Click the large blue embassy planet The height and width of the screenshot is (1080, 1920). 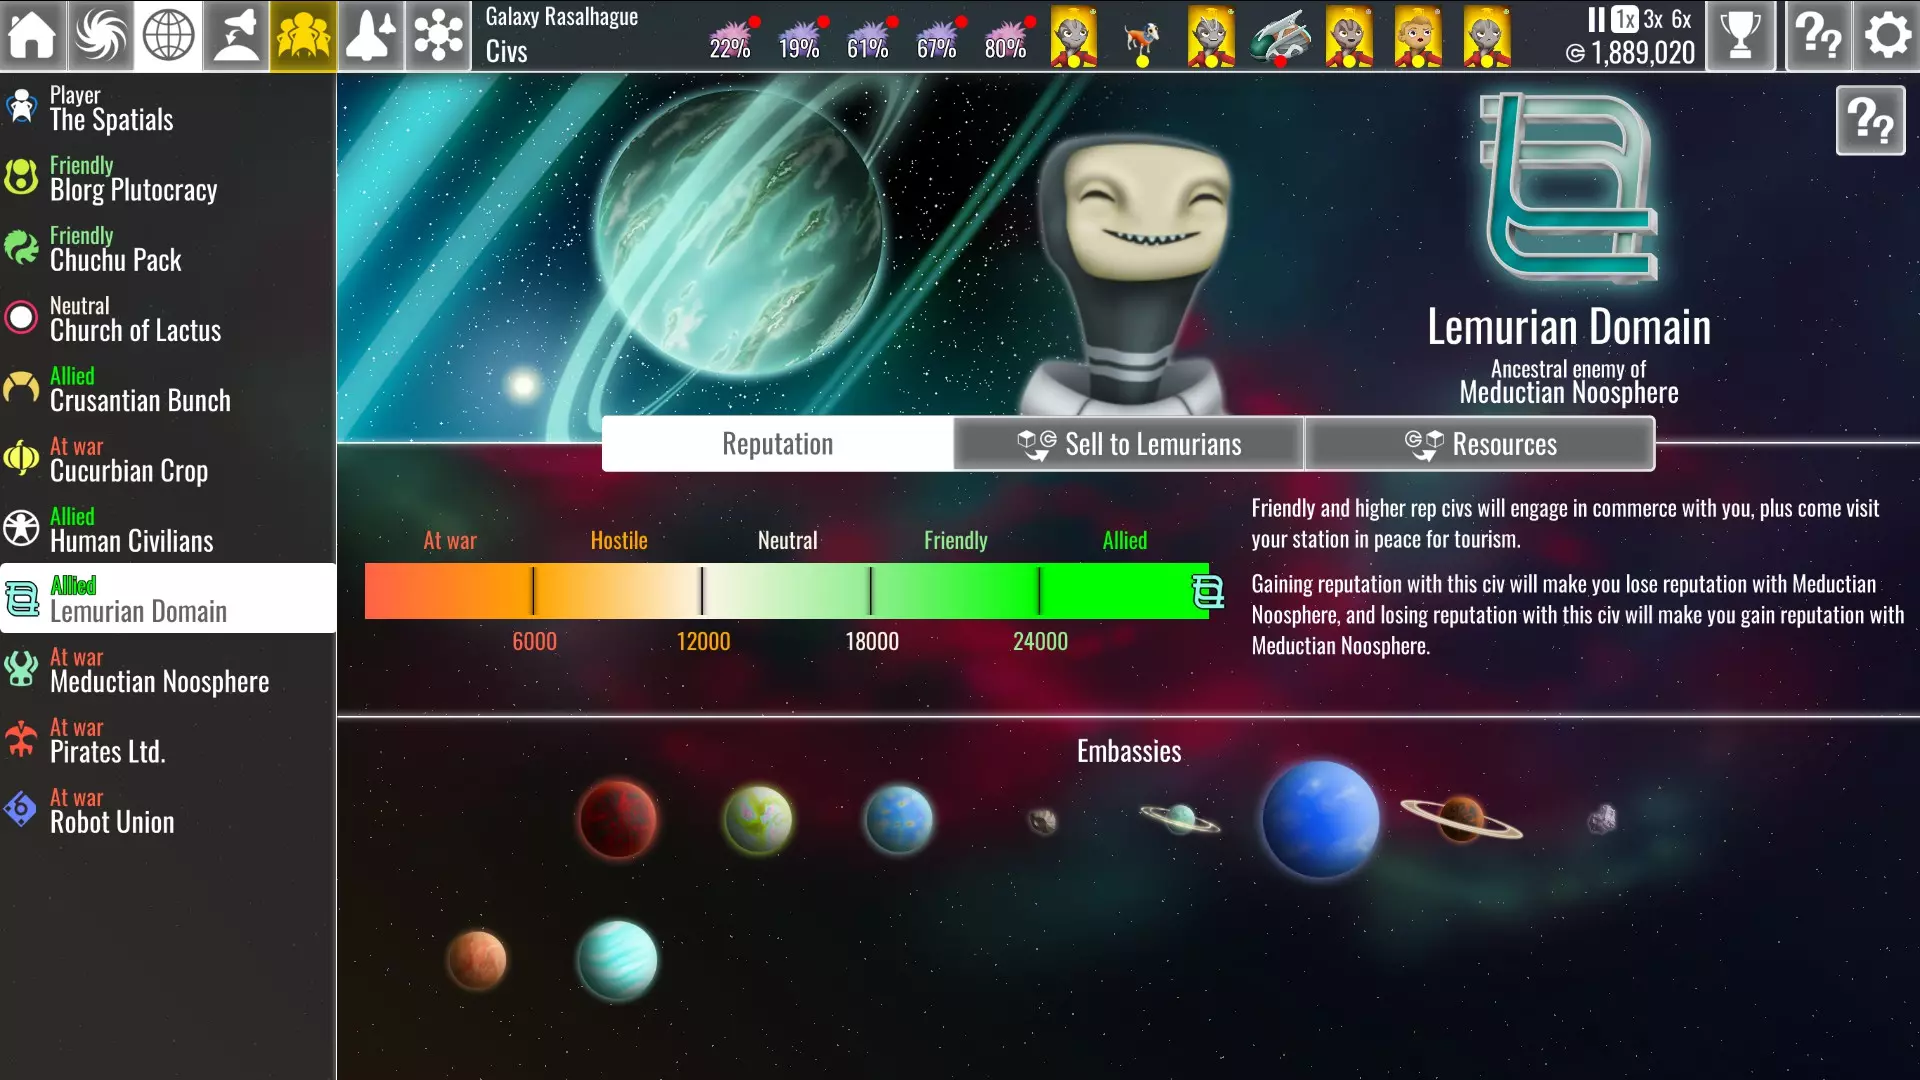(x=1319, y=819)
